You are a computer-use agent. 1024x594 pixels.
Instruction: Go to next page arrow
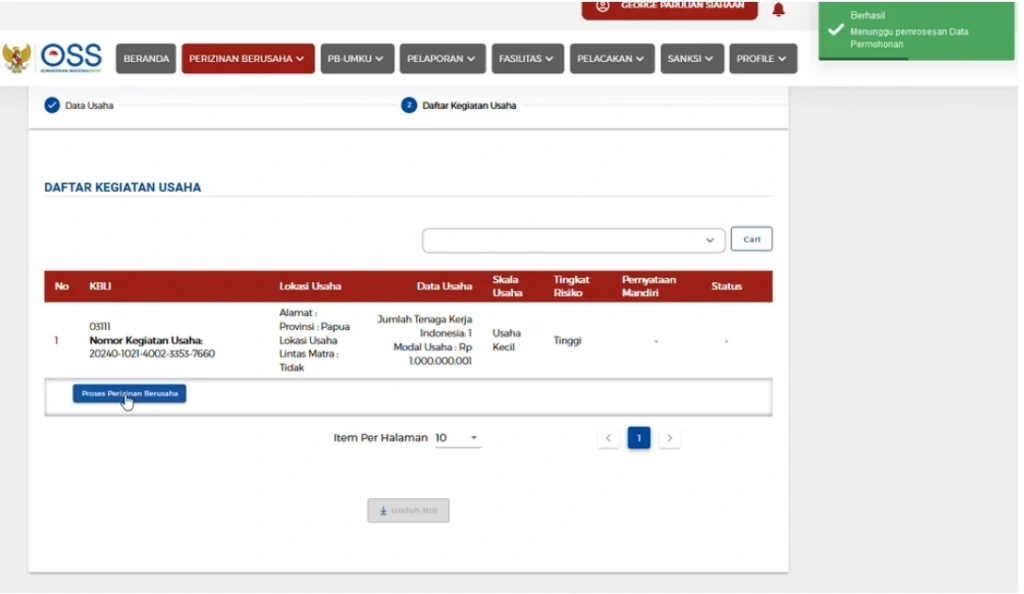click(670, 438)
